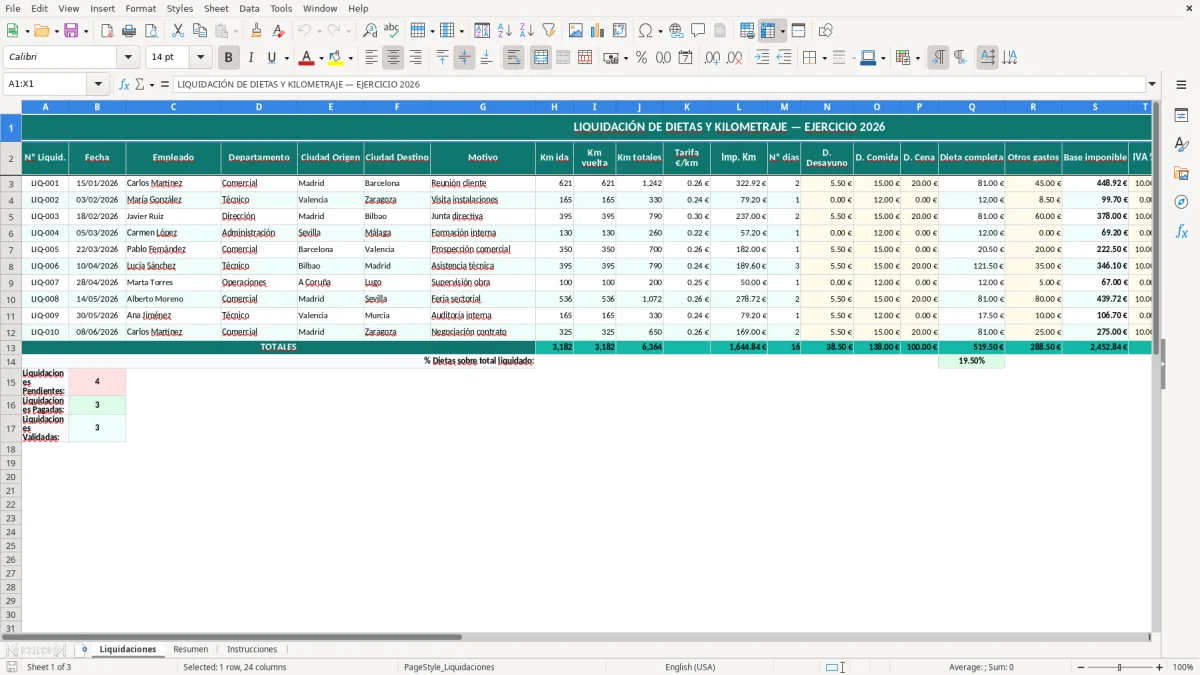Insert an image
Viewport: 1200px width, 675px height.
(x=576, y=31)
